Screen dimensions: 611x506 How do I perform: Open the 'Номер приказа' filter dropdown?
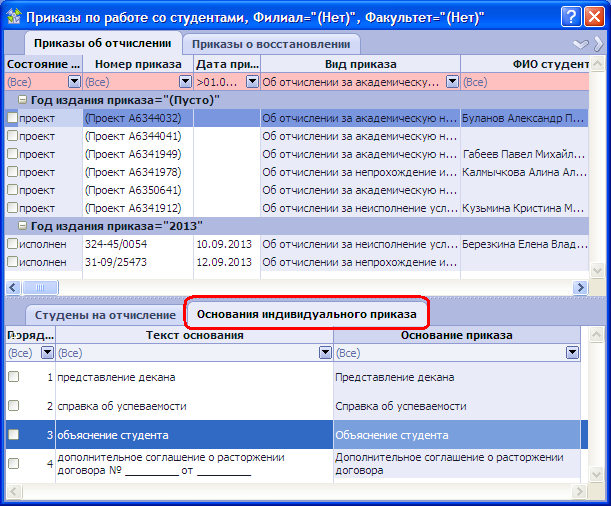[185, 82]
